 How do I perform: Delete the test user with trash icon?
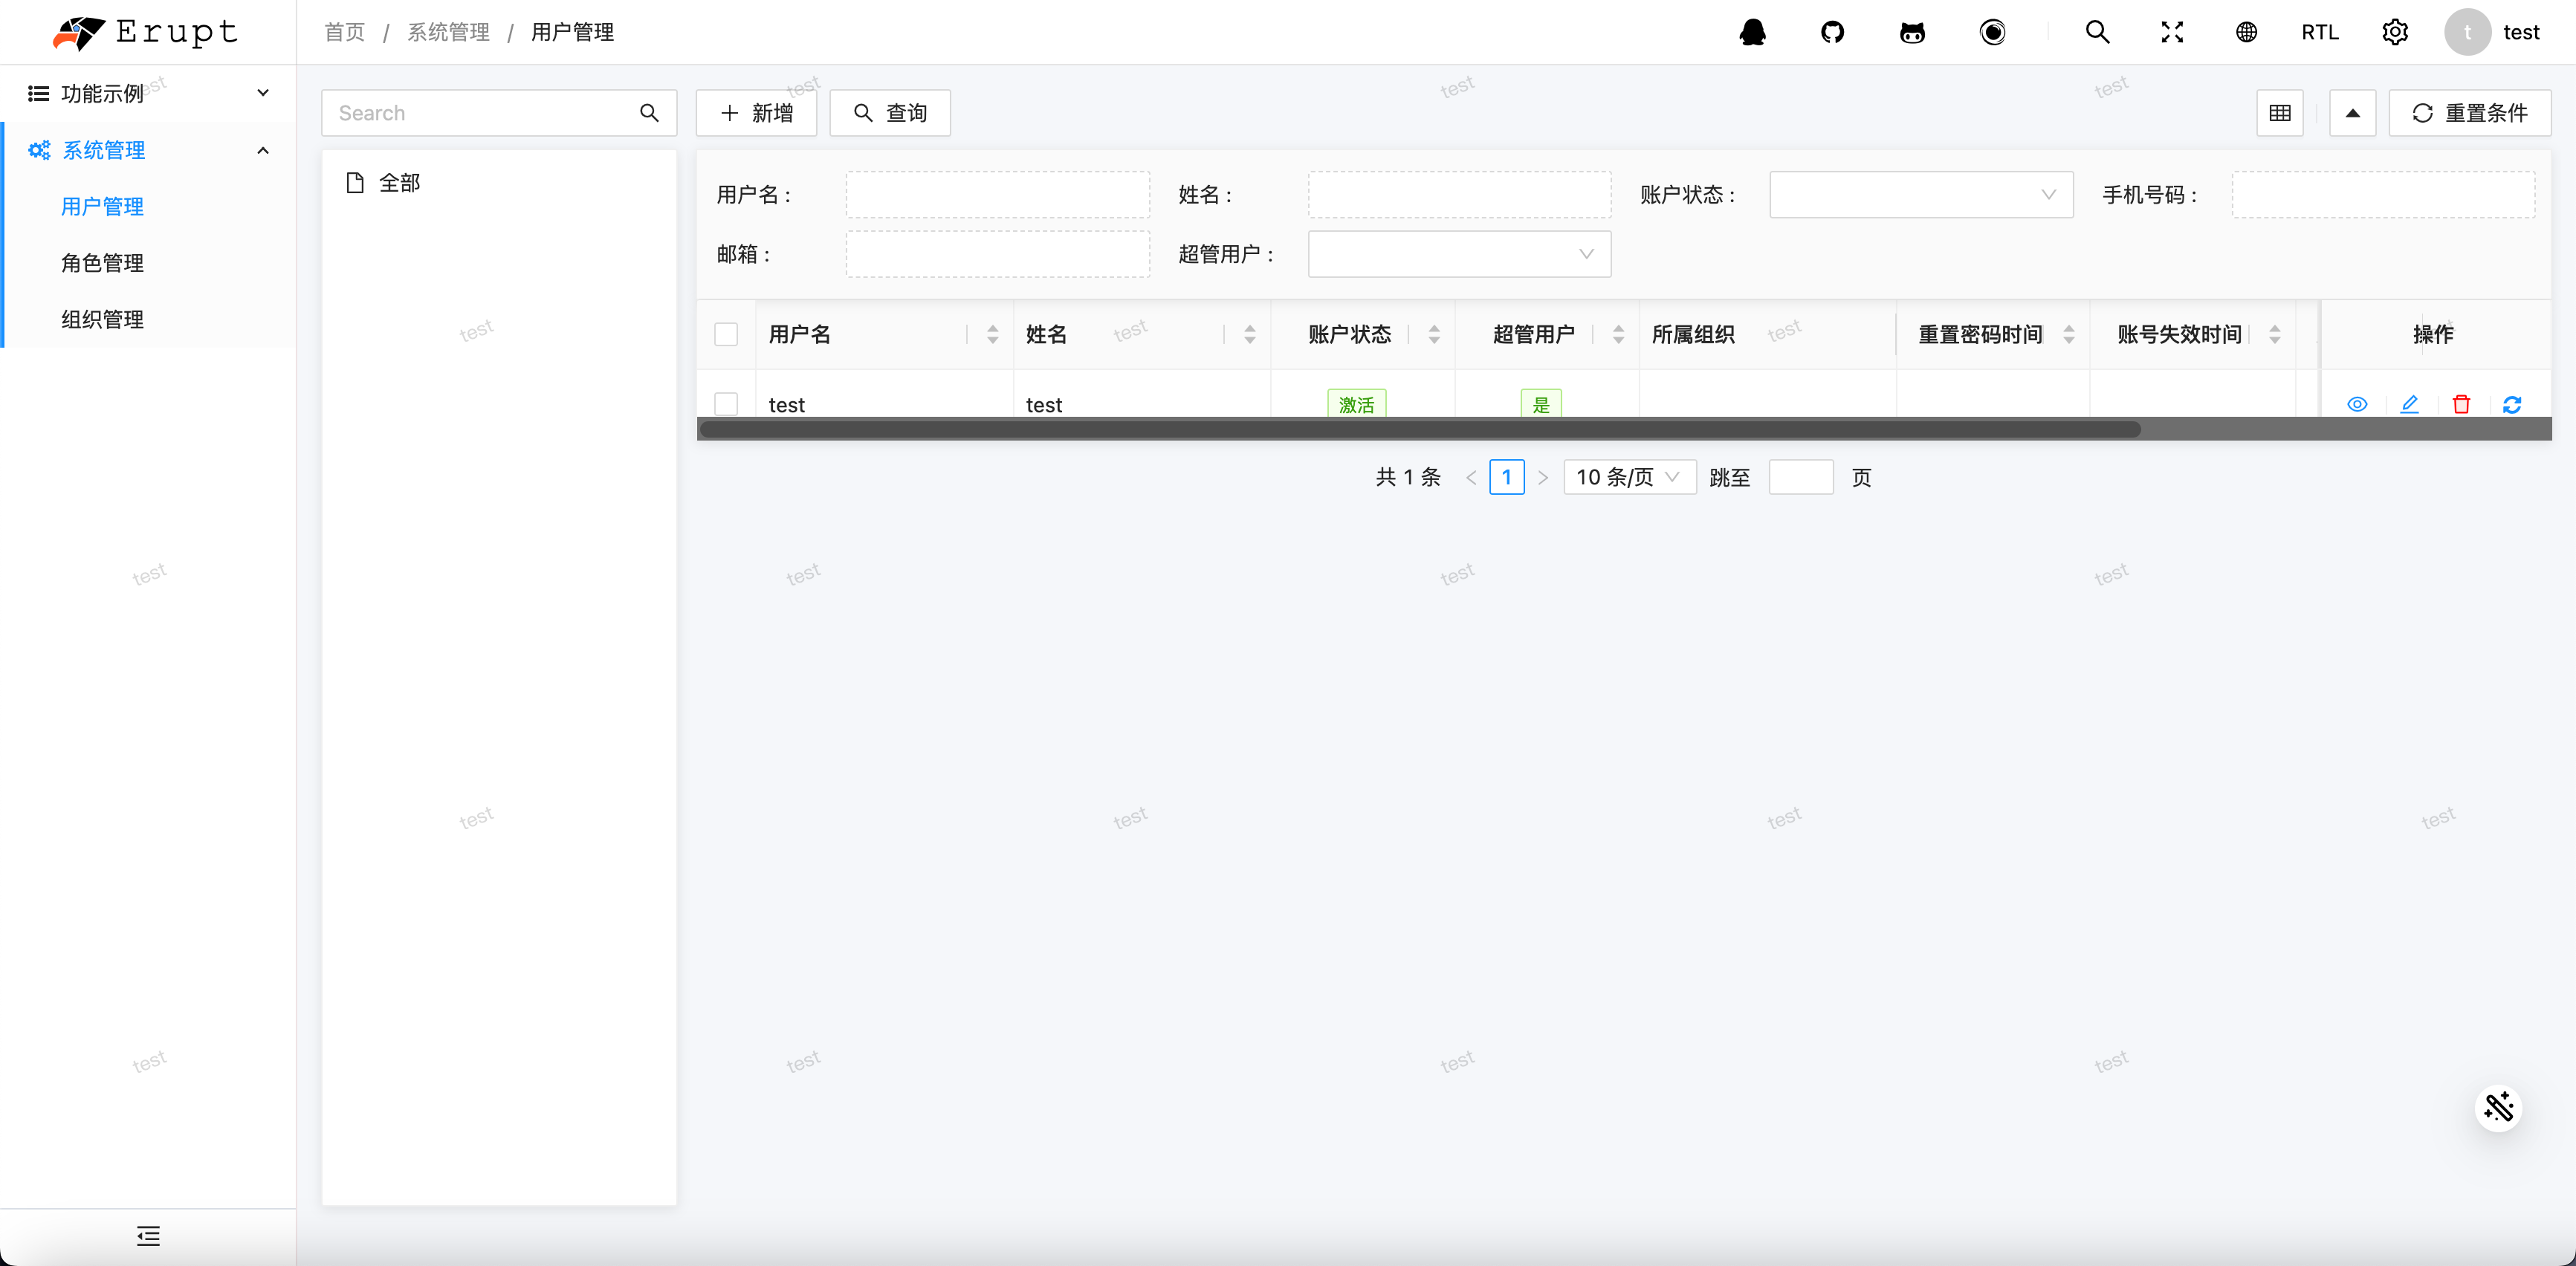[x=2461, y=404]
